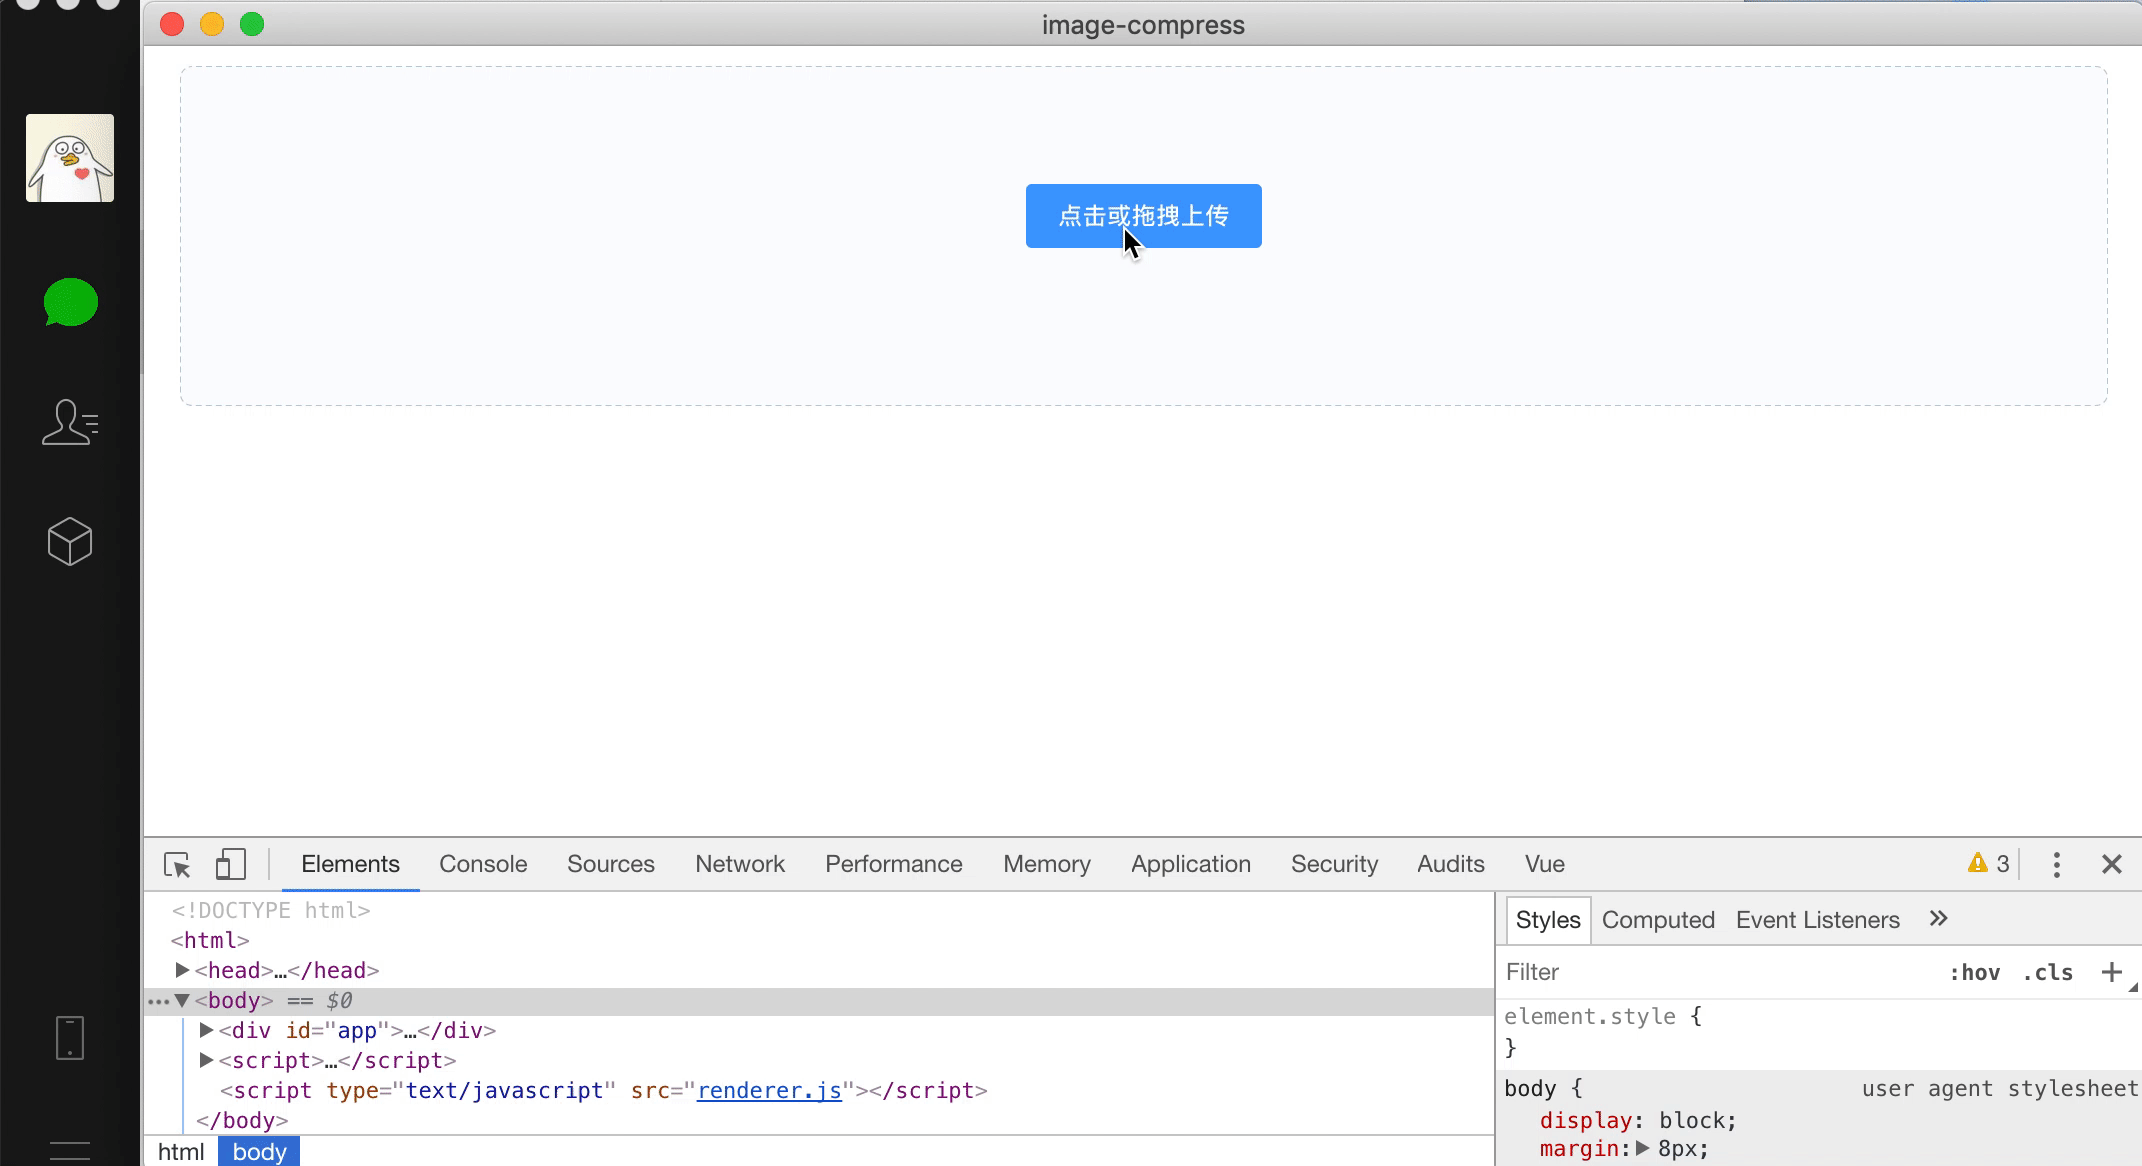2142x1166 pixels.
Task: Select the <html> opening tag line
Action: [x=210, y=940]
